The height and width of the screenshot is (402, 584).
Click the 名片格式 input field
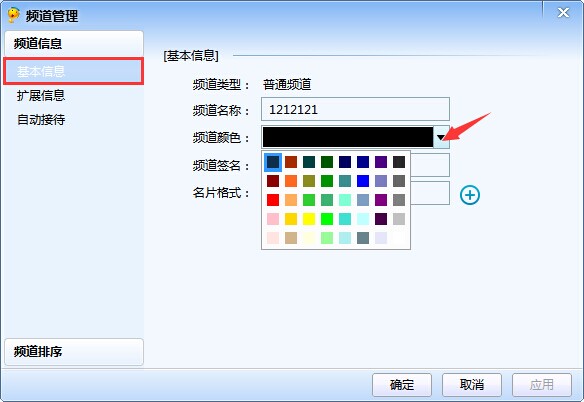point(430,193)
